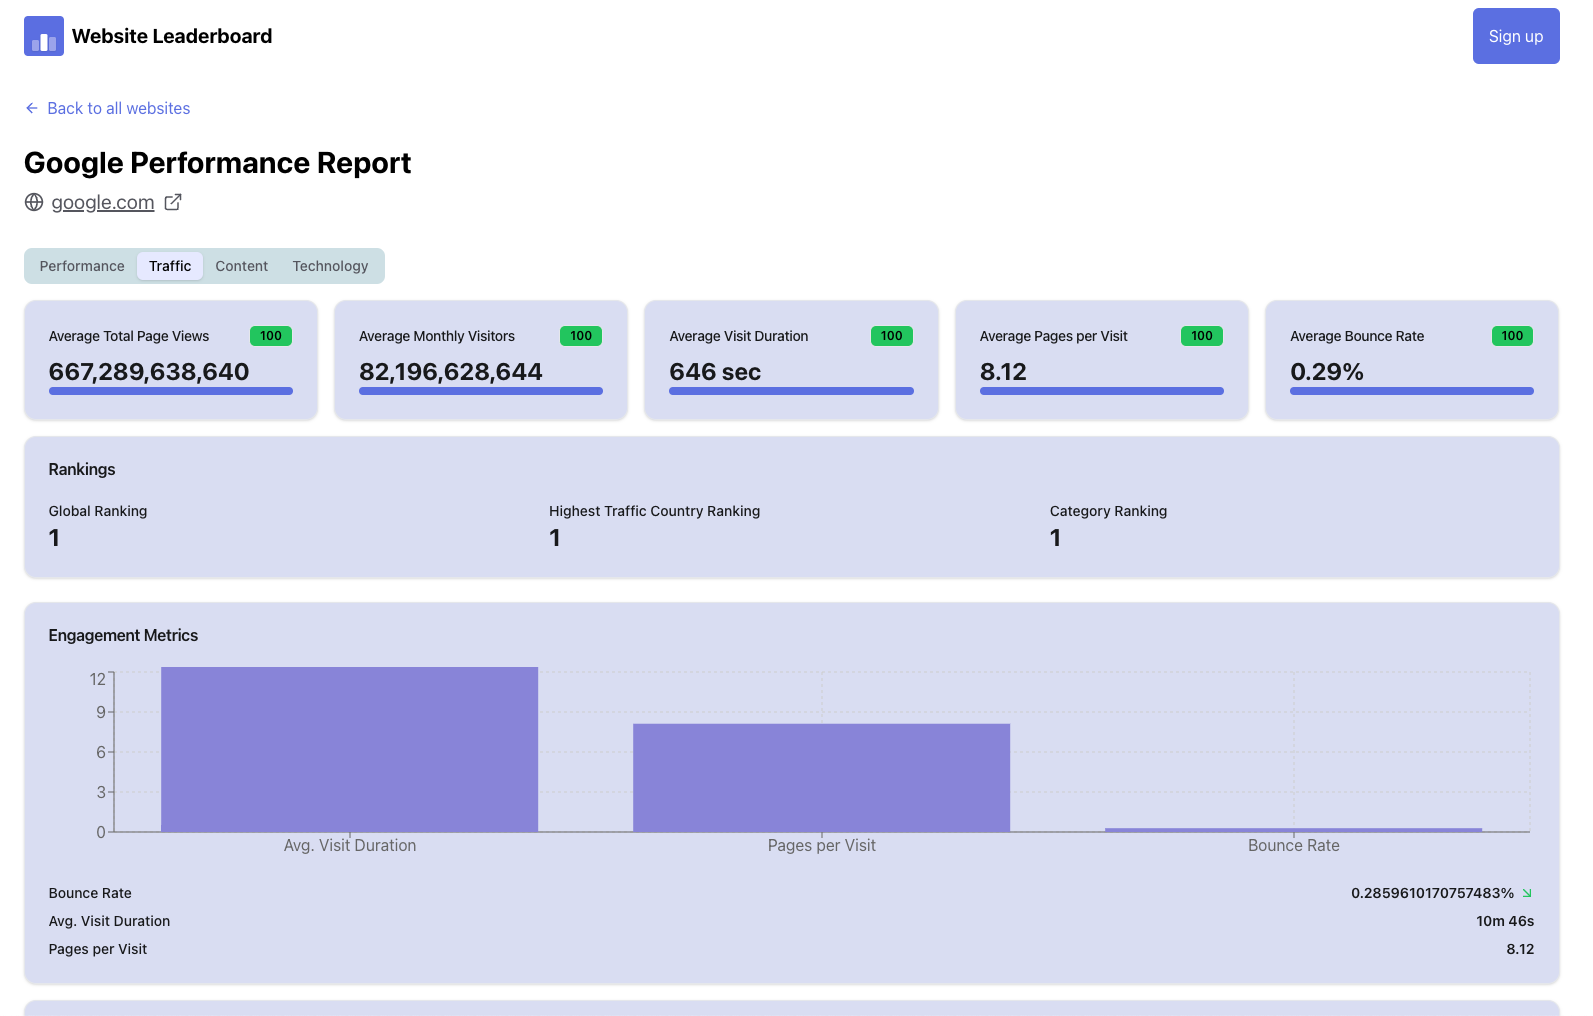
Task: Click the 0.28596101707574​83% value
Action: [x=1433, y=893]
